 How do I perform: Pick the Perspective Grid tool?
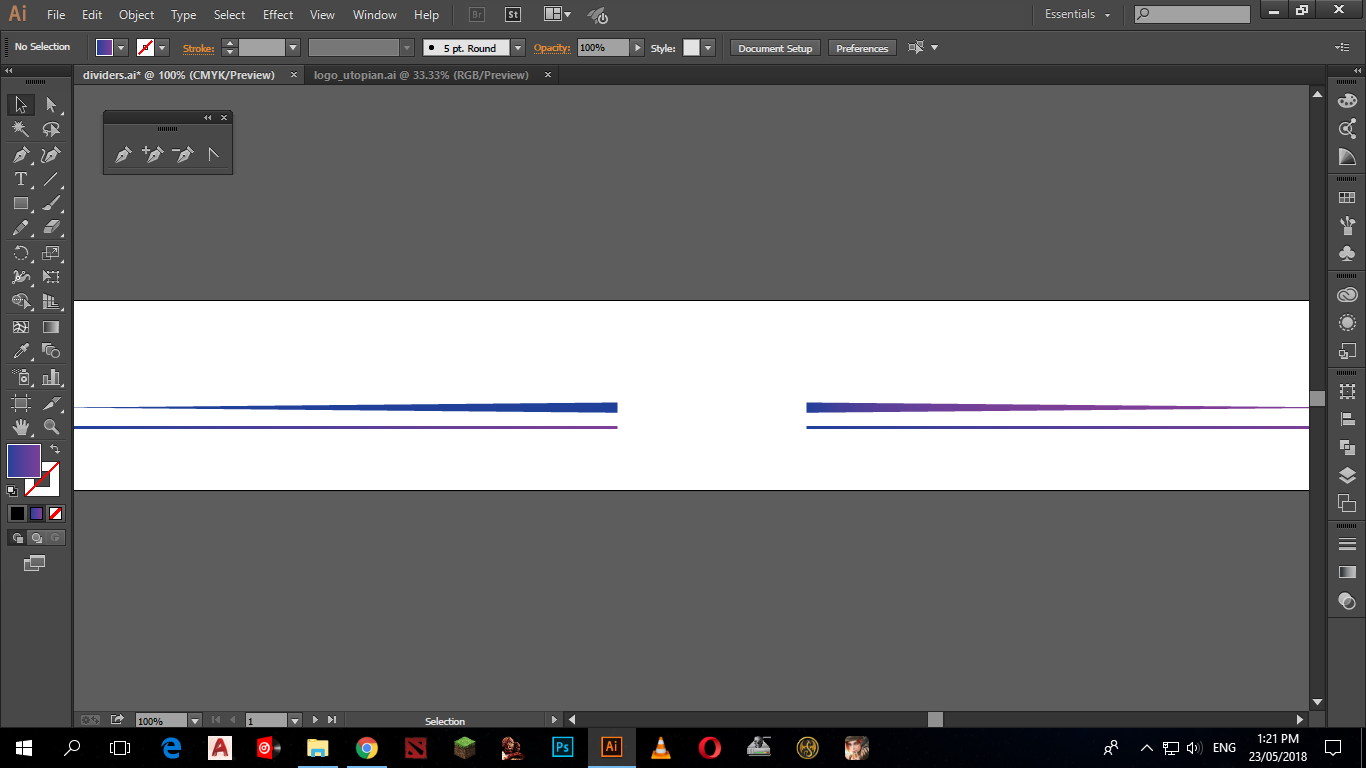[51, 301]
